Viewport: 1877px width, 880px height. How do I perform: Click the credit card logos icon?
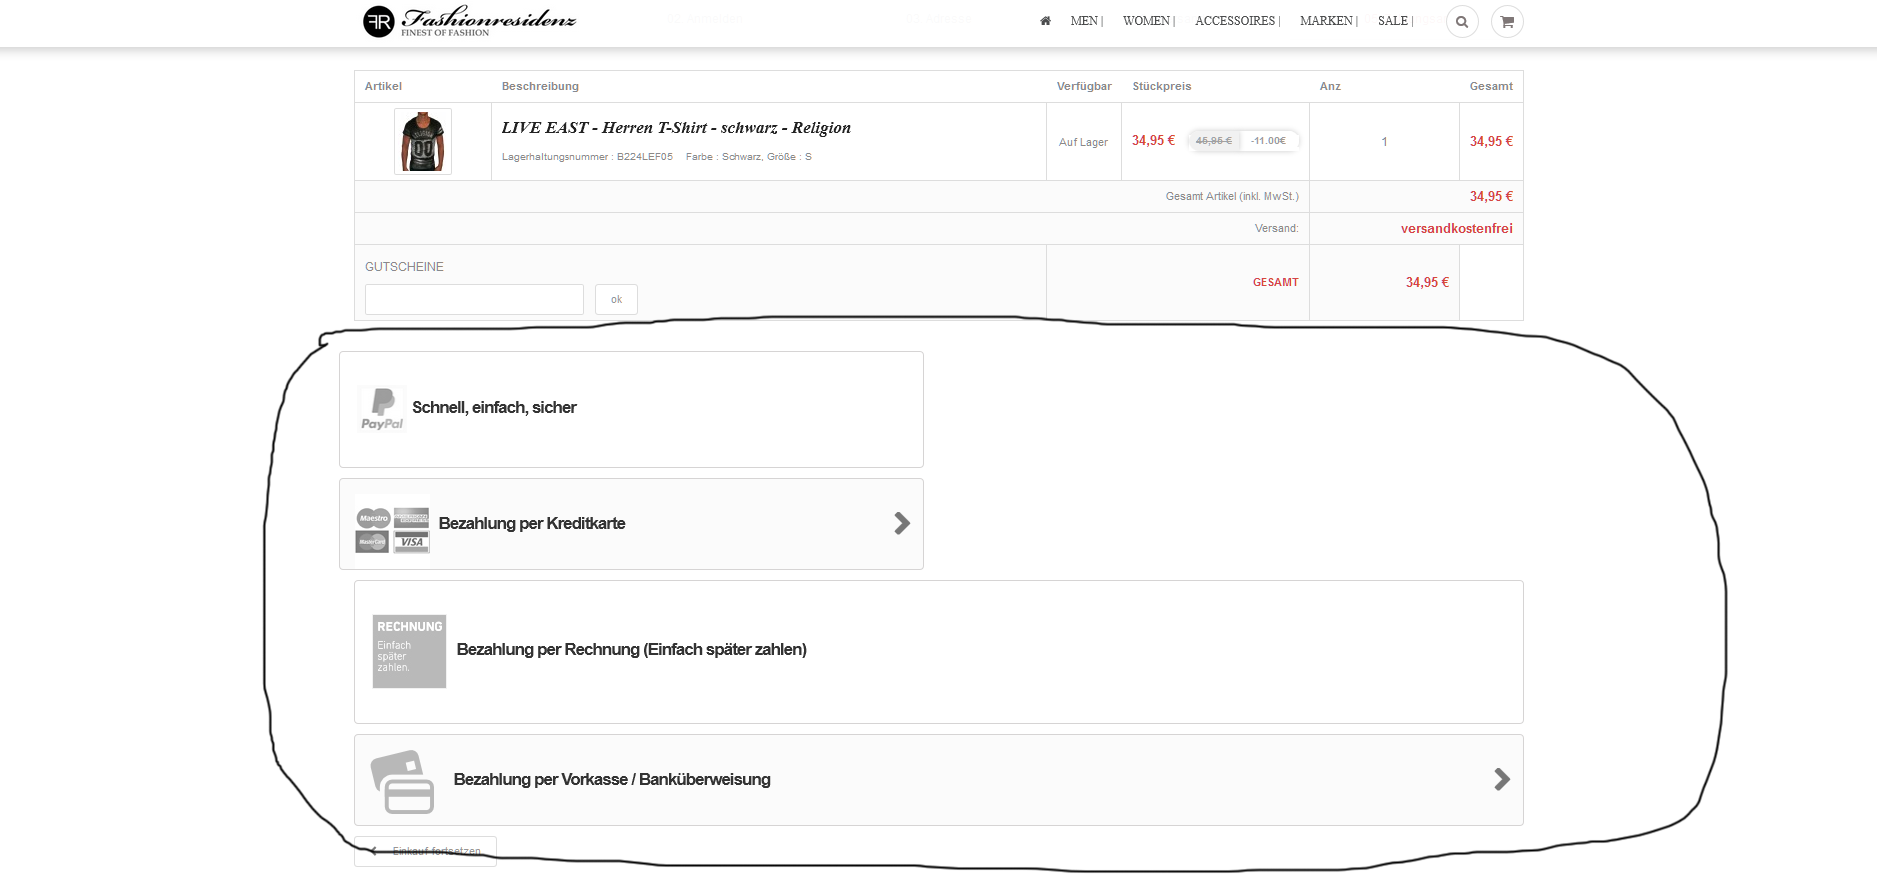(392, 530)
